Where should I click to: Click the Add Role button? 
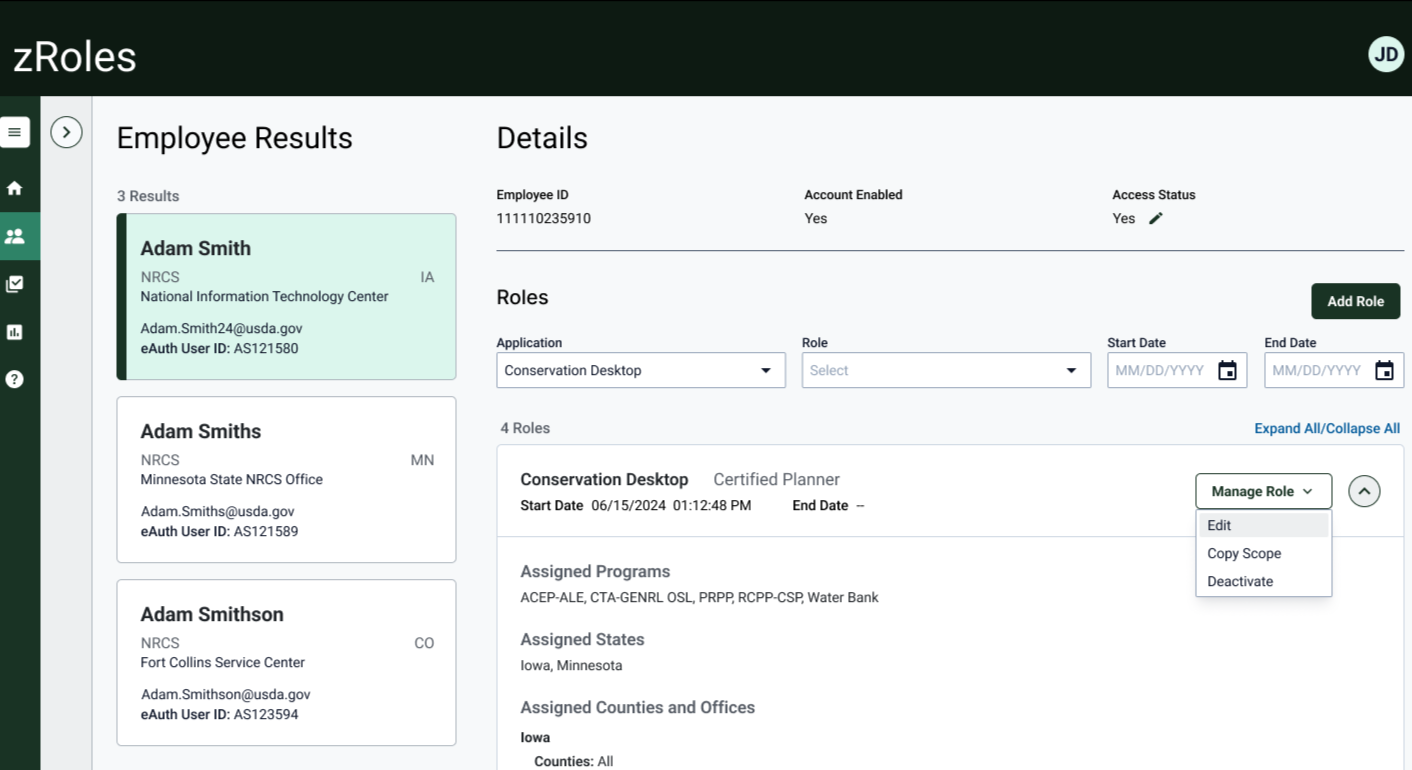click(1355, 301)
